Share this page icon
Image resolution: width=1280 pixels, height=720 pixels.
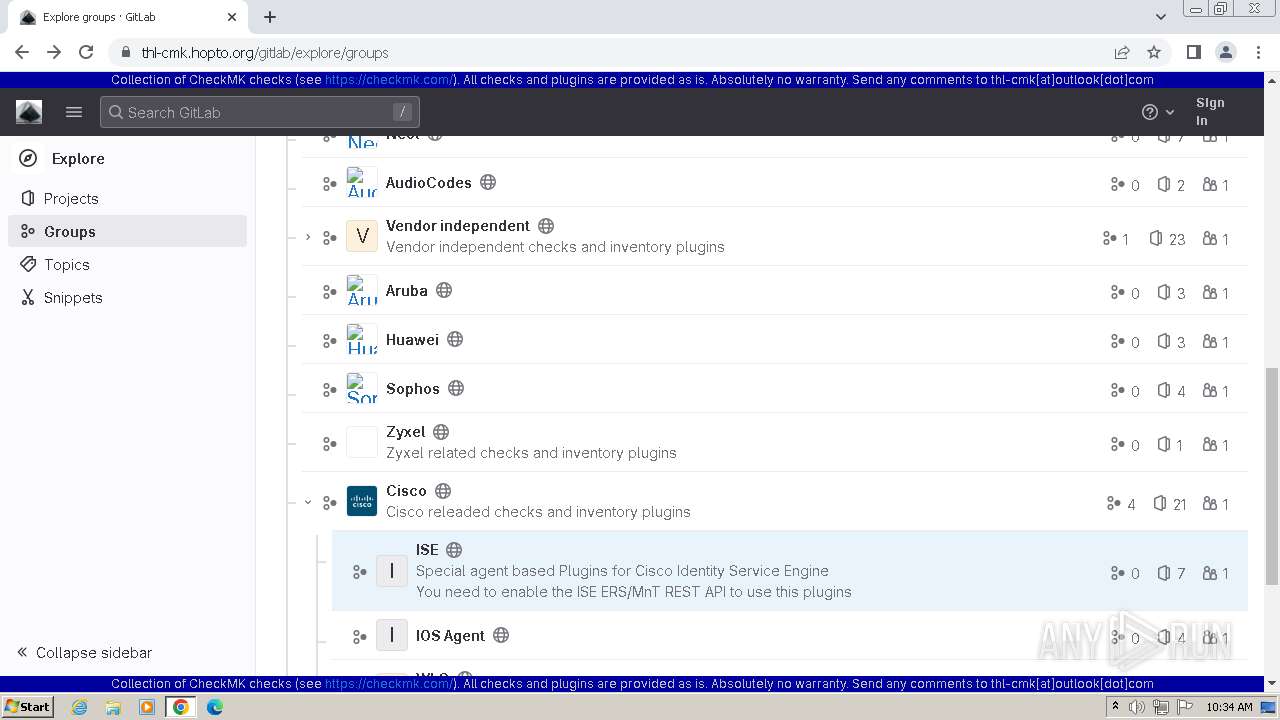click(x=1122, y=52)
